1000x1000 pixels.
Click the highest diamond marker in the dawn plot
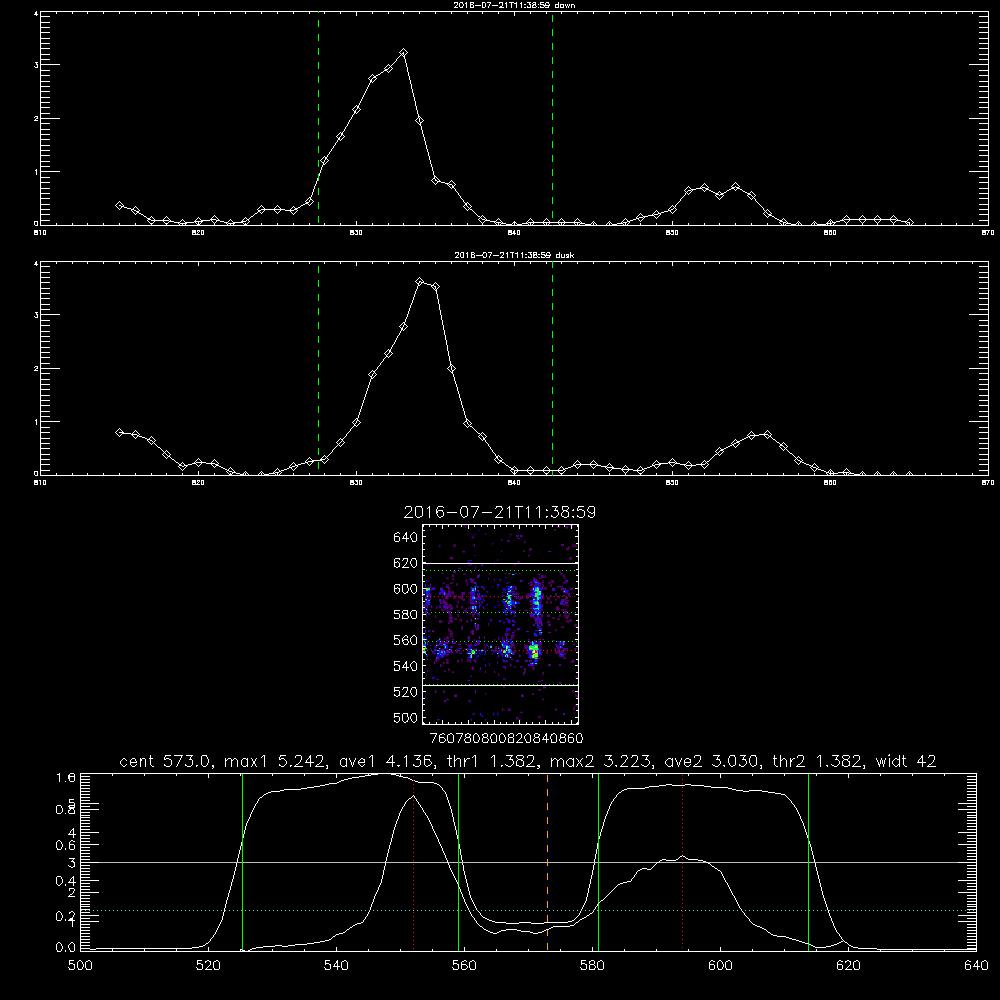(x=403, y=52)
